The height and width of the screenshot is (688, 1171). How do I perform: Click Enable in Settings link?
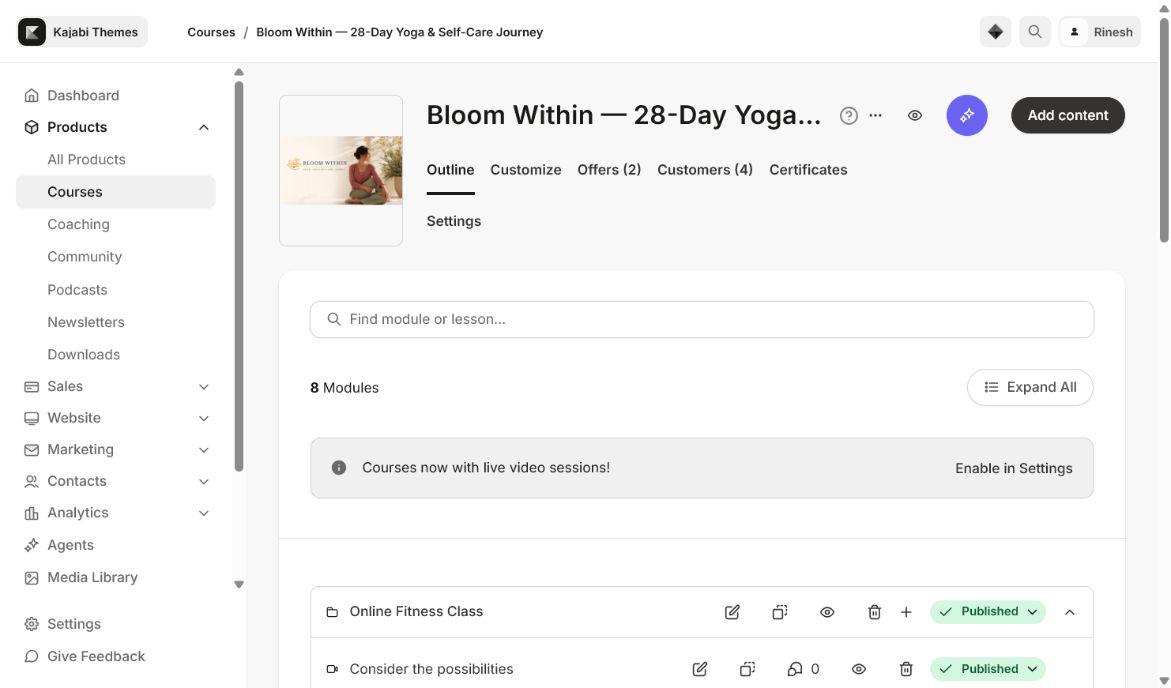1013,468
